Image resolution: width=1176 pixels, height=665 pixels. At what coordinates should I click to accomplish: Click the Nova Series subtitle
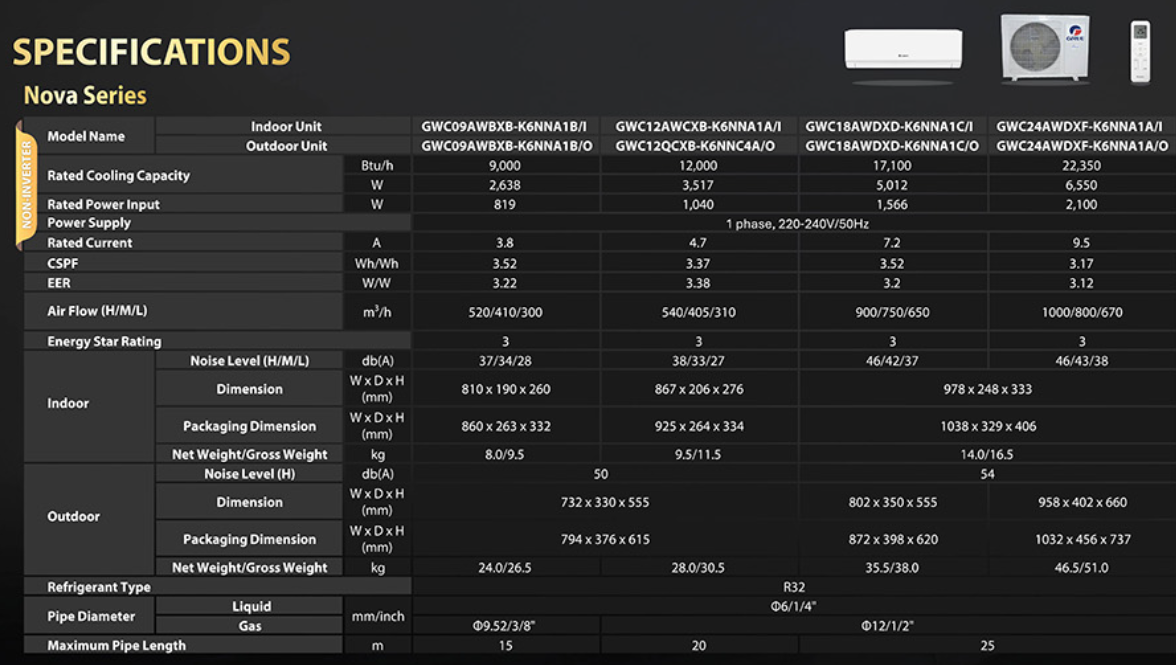point(85,96)
